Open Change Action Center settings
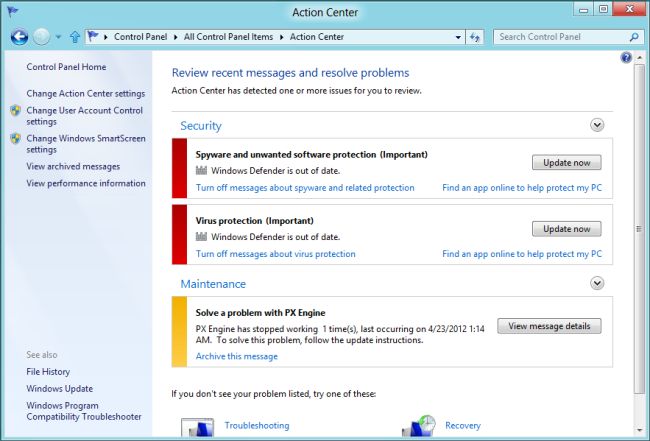The height and width of the screenshot is (441, 650). (86, 94)
